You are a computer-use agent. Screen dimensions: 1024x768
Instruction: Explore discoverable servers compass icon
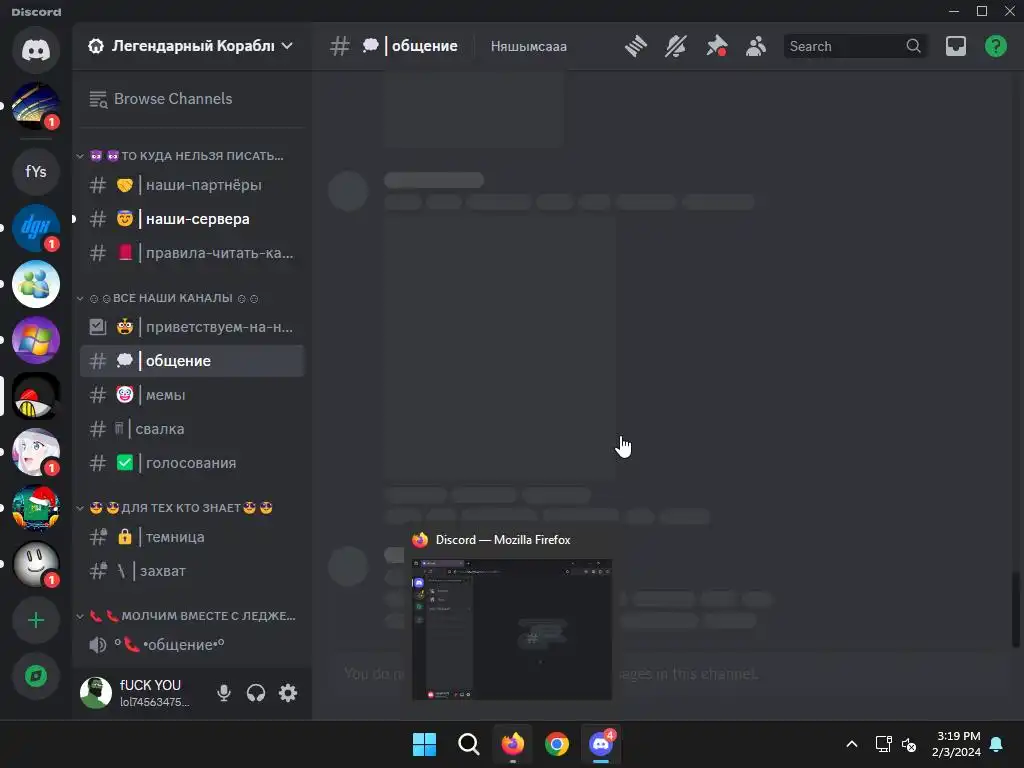click(x=36, y=676)
